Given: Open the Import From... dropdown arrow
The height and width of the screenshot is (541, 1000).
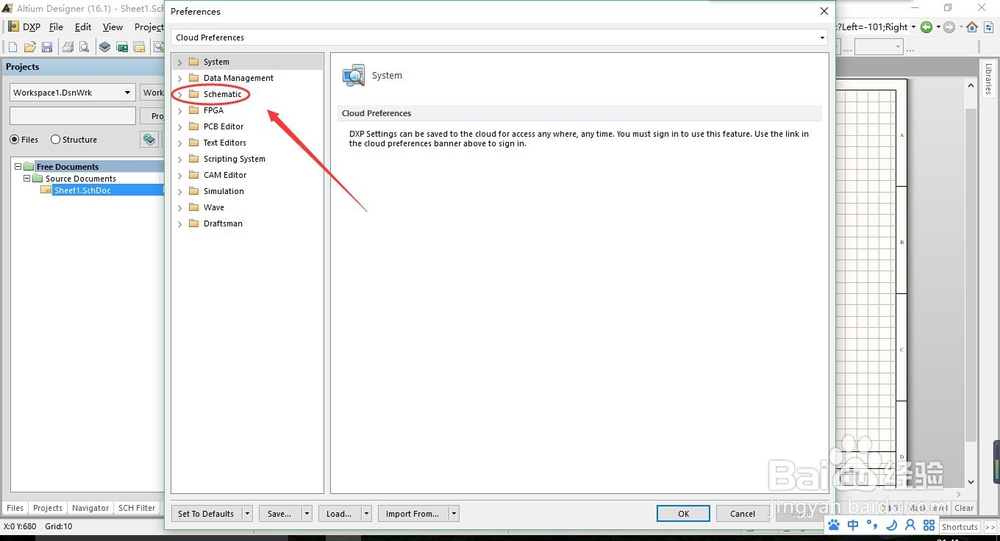Looking at the screenshot, I should [453, 514].
